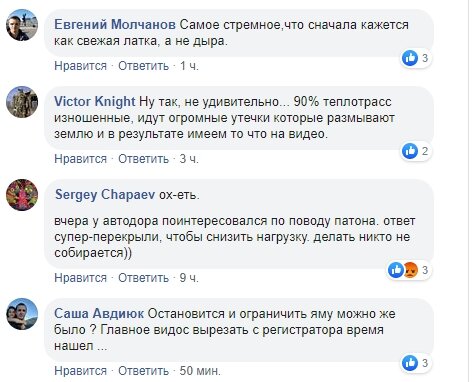Click the like reaction icon on Victor Knight's comment
The image size is (474, 382).
pos(410,151)
